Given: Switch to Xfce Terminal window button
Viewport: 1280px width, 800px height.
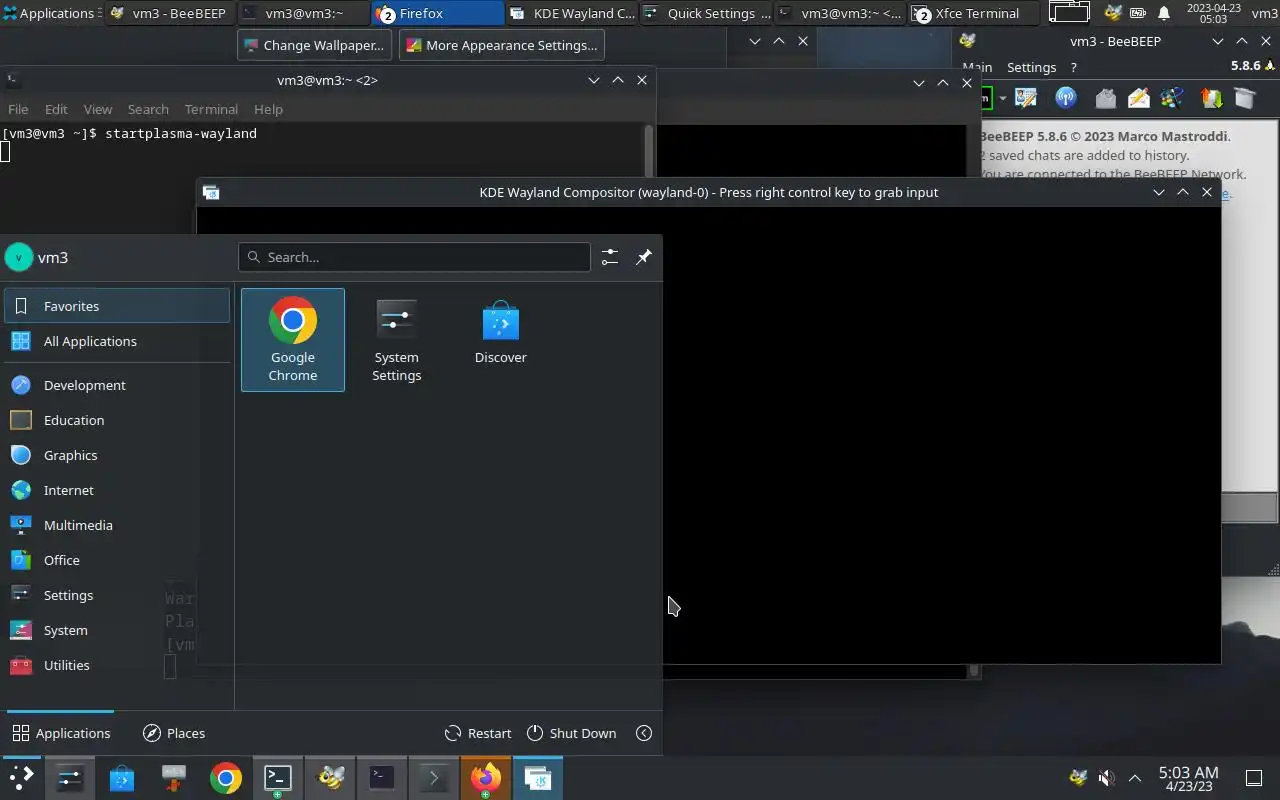Looking at the screenshot, I should coord(974,13).
